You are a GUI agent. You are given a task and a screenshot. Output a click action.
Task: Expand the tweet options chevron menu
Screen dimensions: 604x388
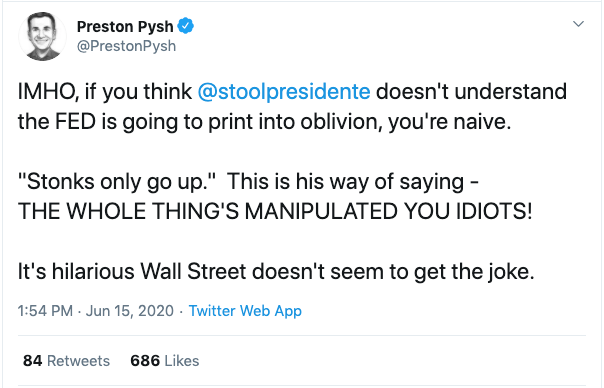tap(578, 24)
